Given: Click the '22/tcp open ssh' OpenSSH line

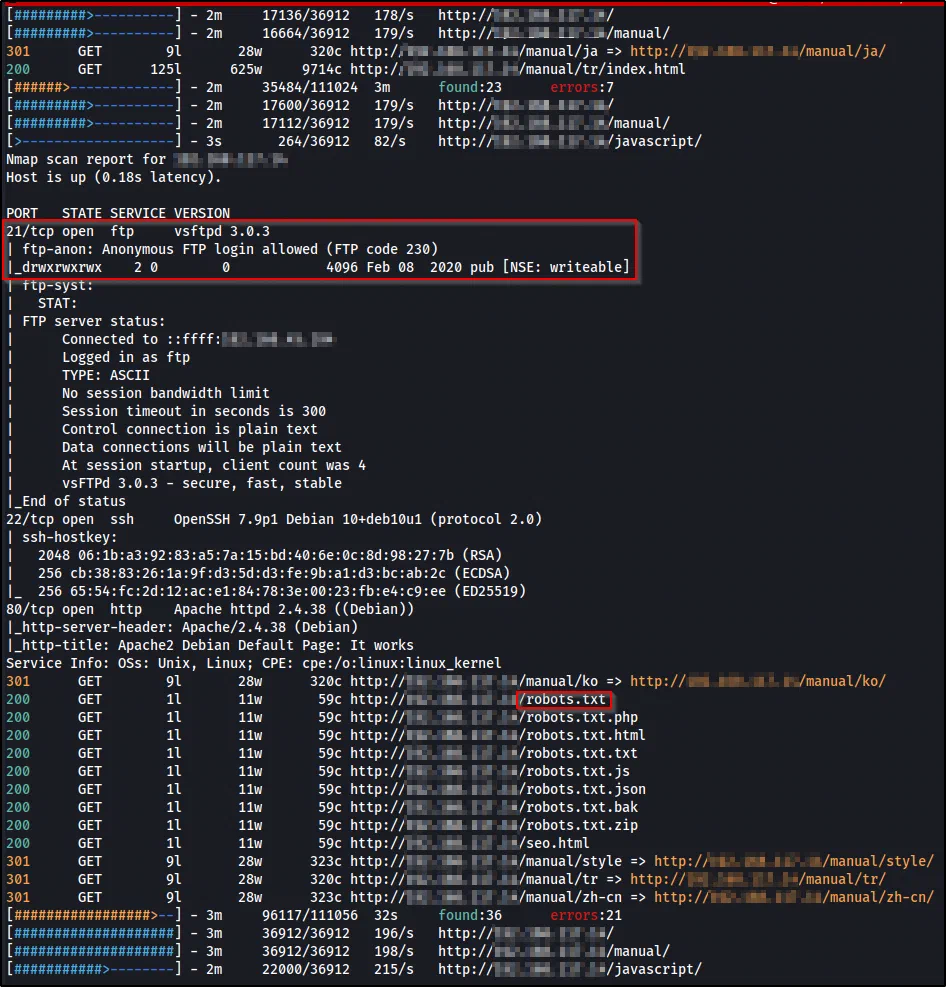Looking at the screenshot, I should [x=274, y=519].
